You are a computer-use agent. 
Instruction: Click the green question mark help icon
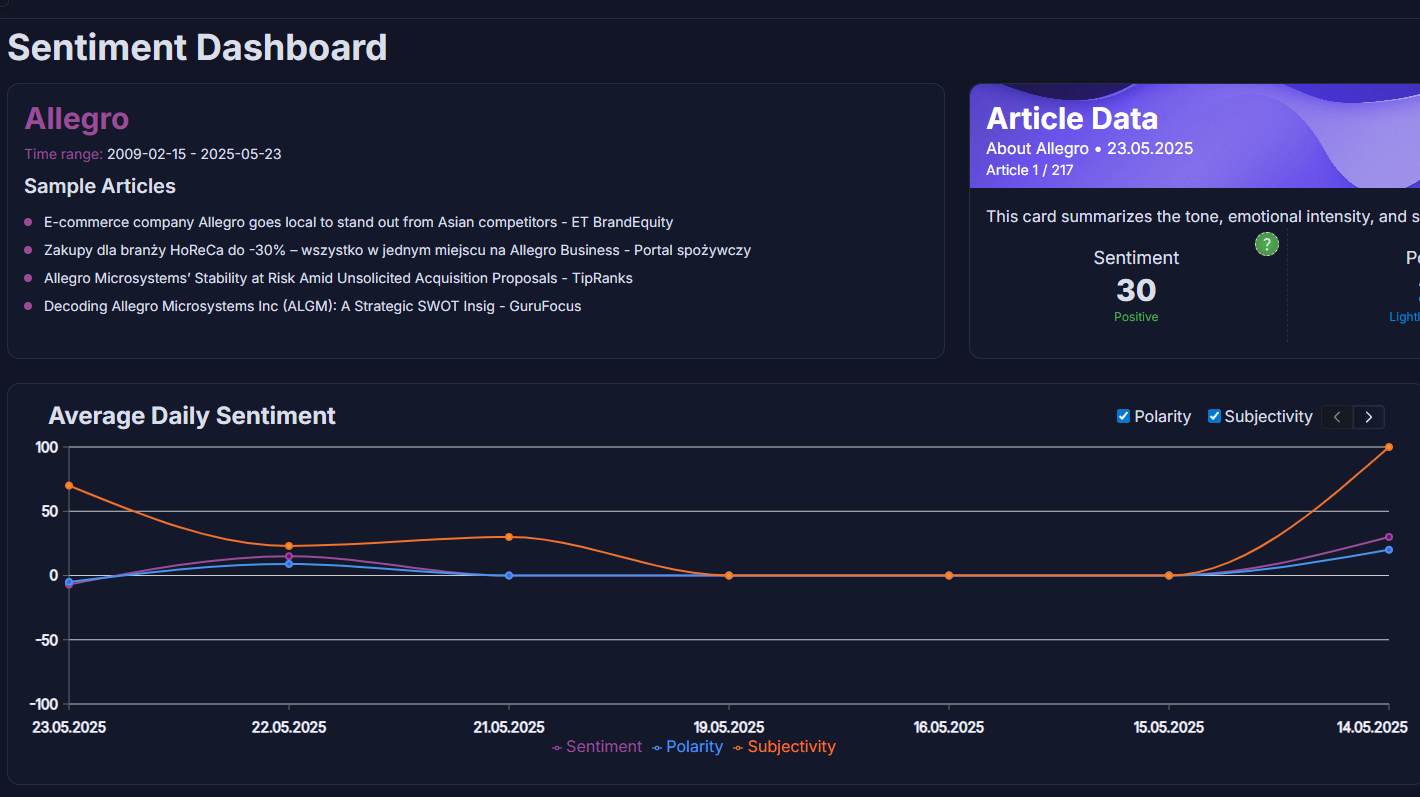(x=1267, y=244)
